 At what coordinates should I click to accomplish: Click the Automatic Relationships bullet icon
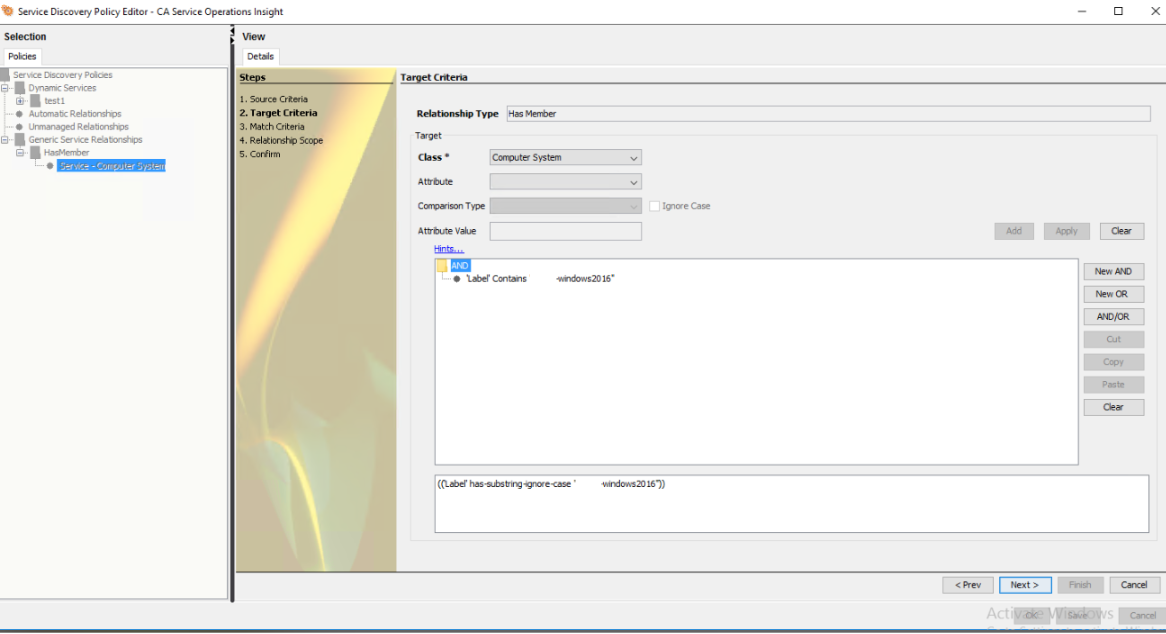(20, 114)
